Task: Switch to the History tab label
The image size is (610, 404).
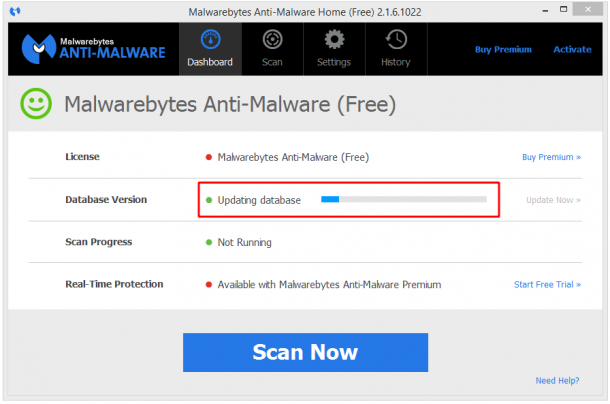Action: (396, 62)
